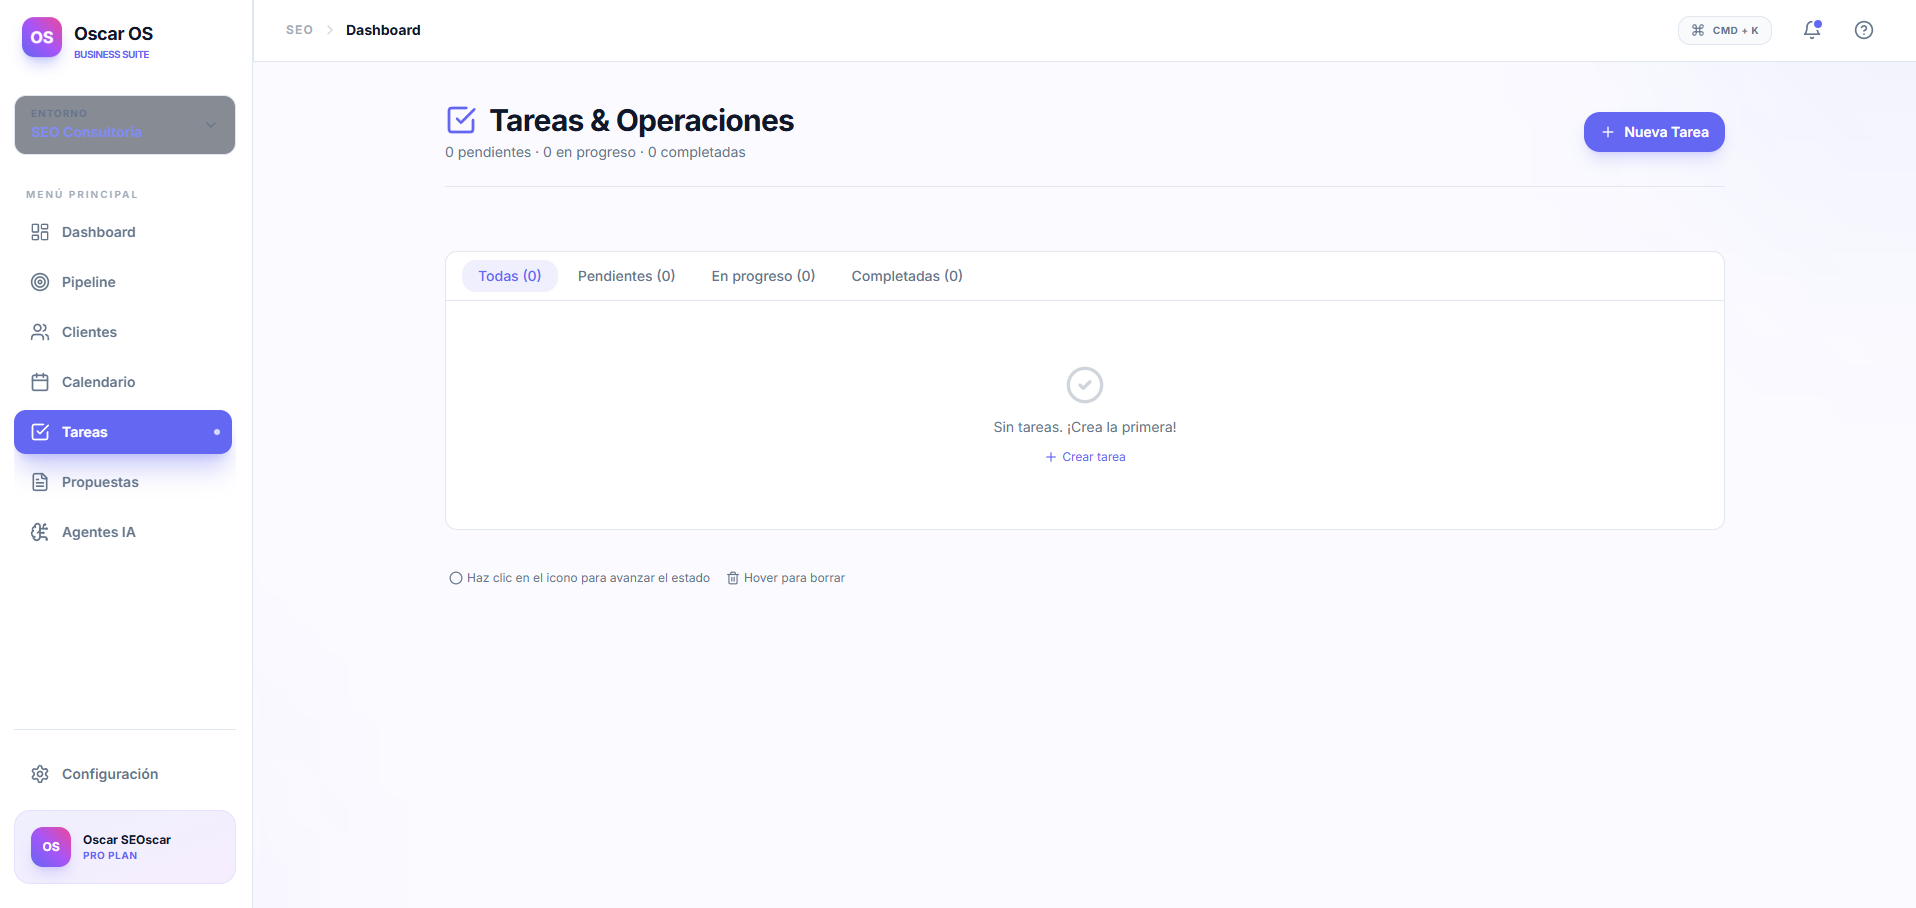Open the CMD + K command palette
The image size is (1916, 908).
click(x=1724, y=30)
